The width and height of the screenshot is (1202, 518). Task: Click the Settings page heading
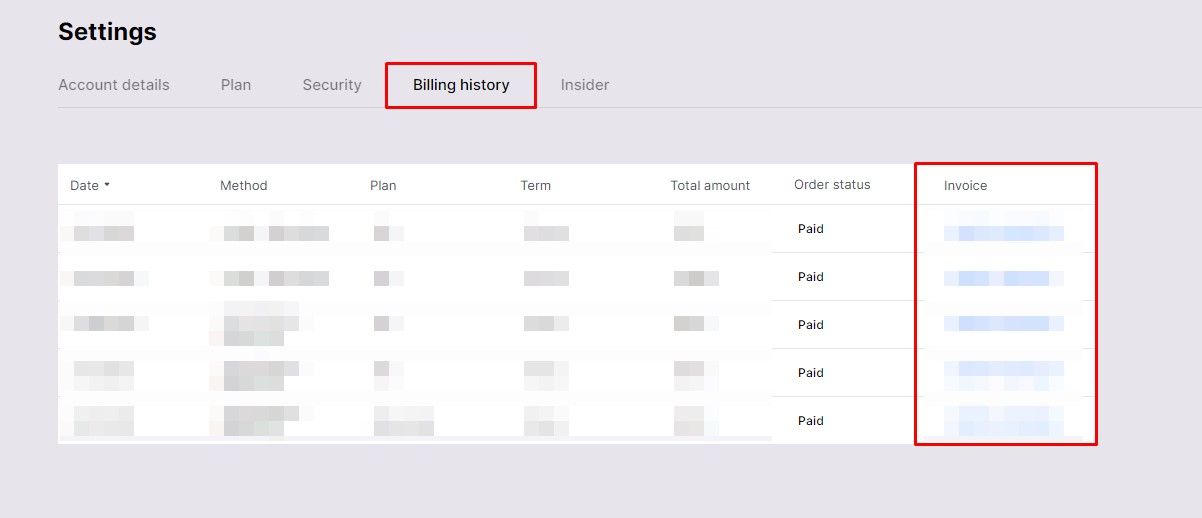click(107, 32)
